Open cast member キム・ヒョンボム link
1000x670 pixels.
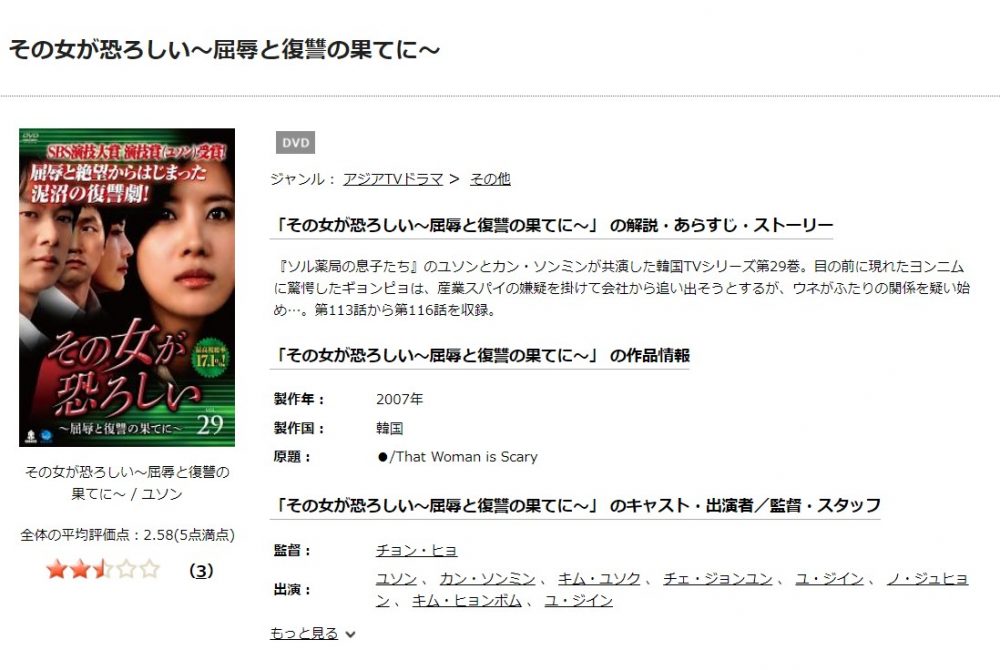[x=467, y=600]
